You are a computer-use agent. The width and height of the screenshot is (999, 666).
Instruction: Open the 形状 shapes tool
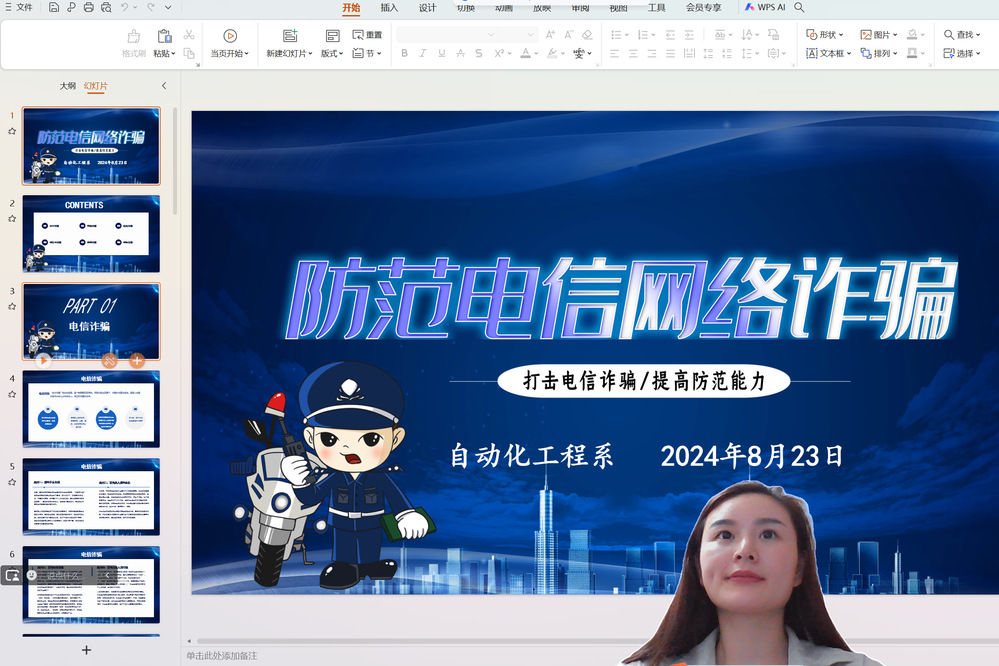point(826,35)
